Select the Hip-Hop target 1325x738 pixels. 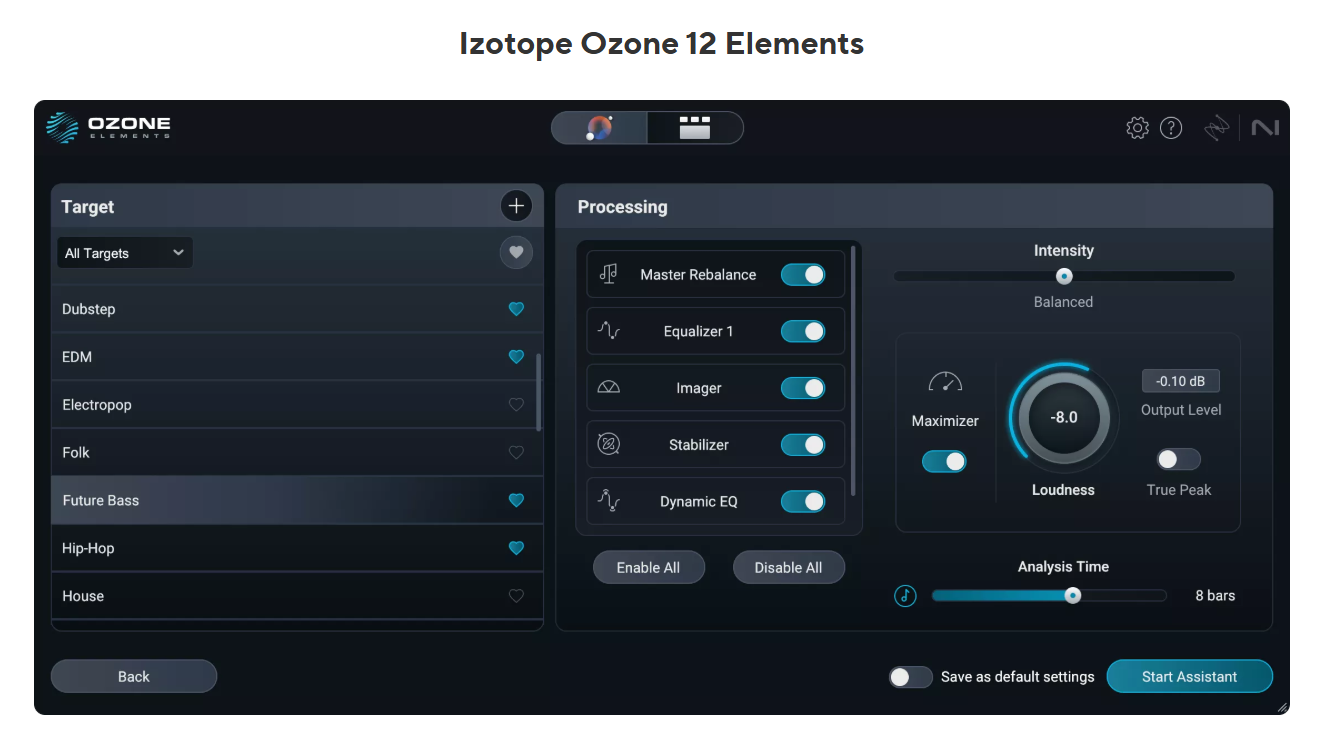tap(297, 548)
